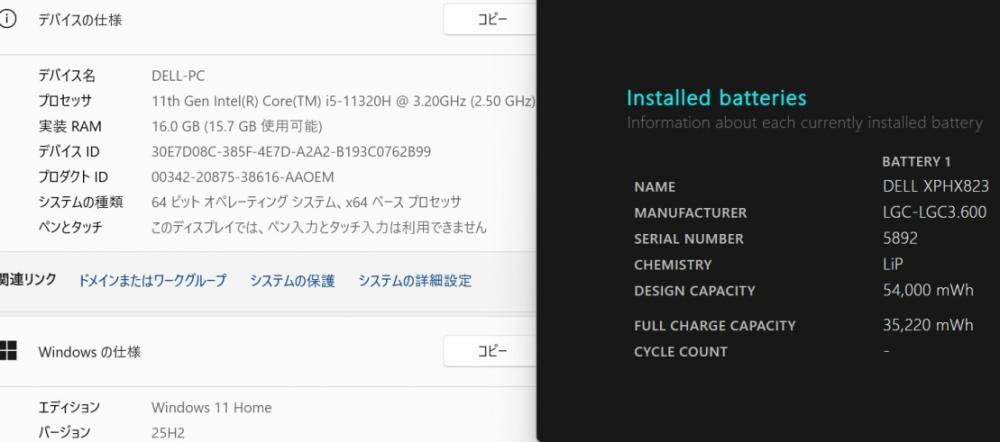Select system type value 64 ビット オペレーティング システム
Viewport: 1000px width, 442px height.
306,202
